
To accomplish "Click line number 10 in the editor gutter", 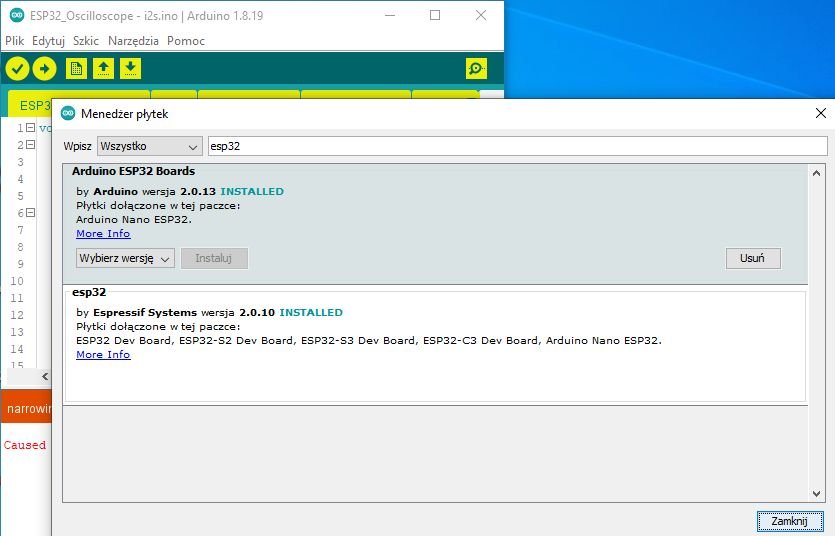I will click(17, 281).
